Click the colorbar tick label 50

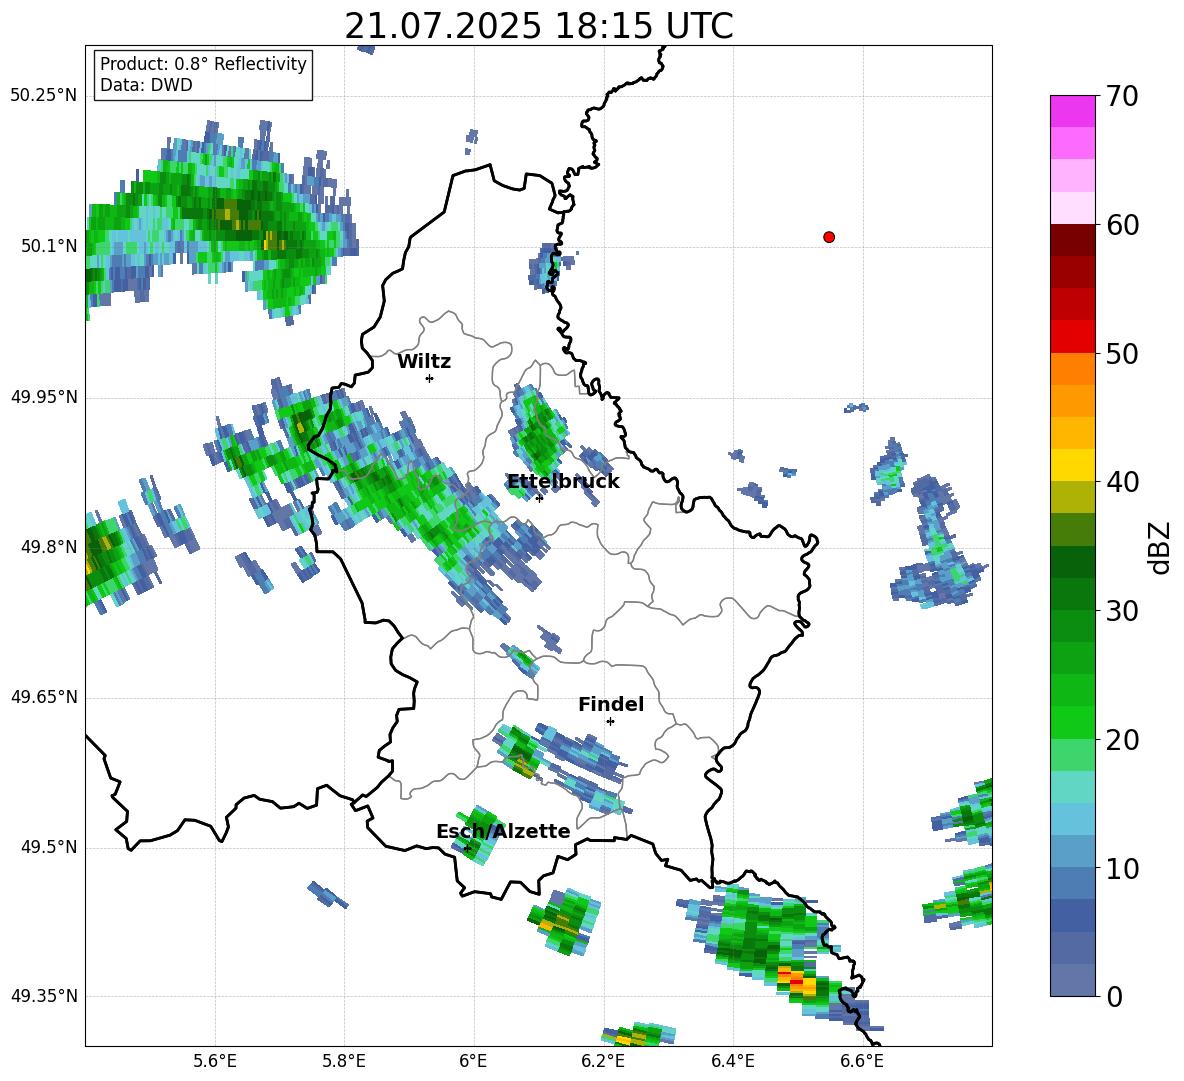1123,354
